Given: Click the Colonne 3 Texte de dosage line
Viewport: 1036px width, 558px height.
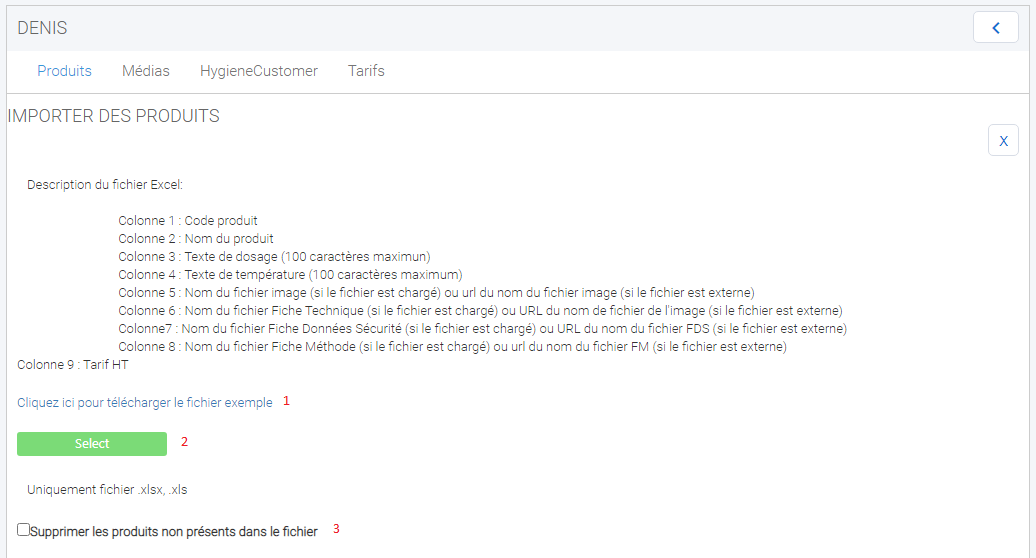Looking at the screenshot, I should point(274,257).
